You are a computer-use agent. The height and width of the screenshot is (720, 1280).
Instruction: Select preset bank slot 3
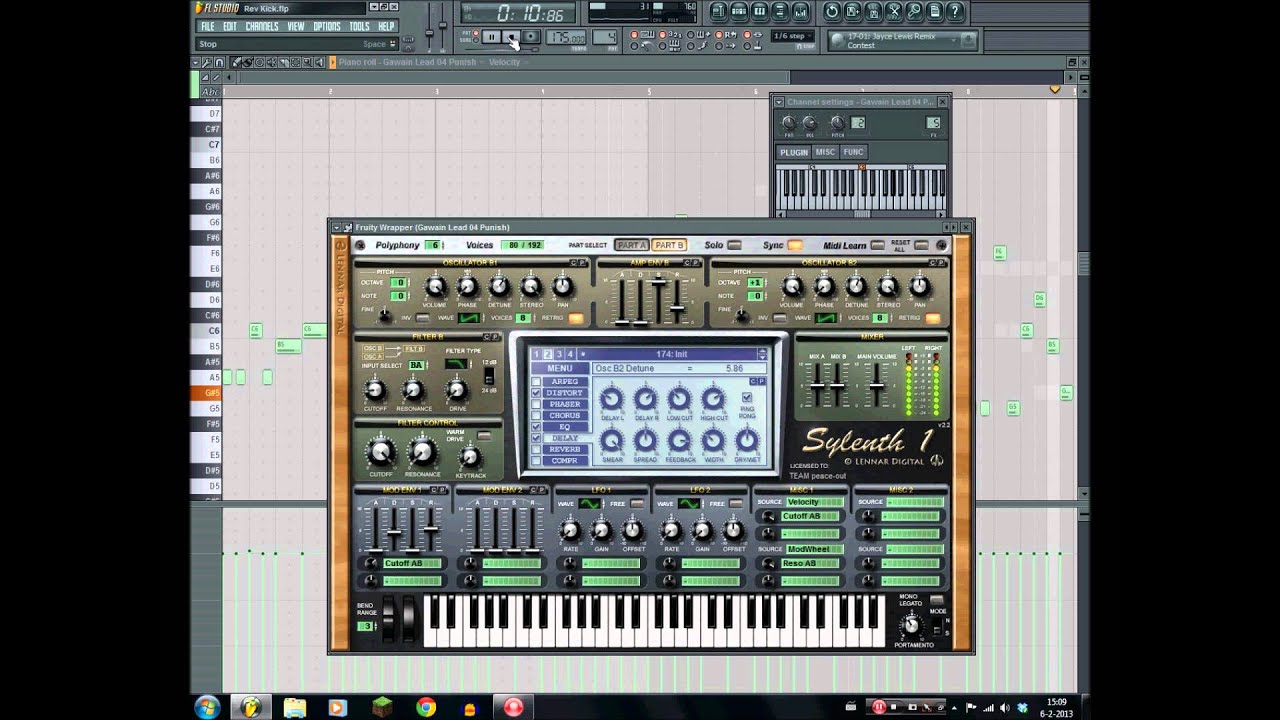pyautogui.click(x=559, y=354)
